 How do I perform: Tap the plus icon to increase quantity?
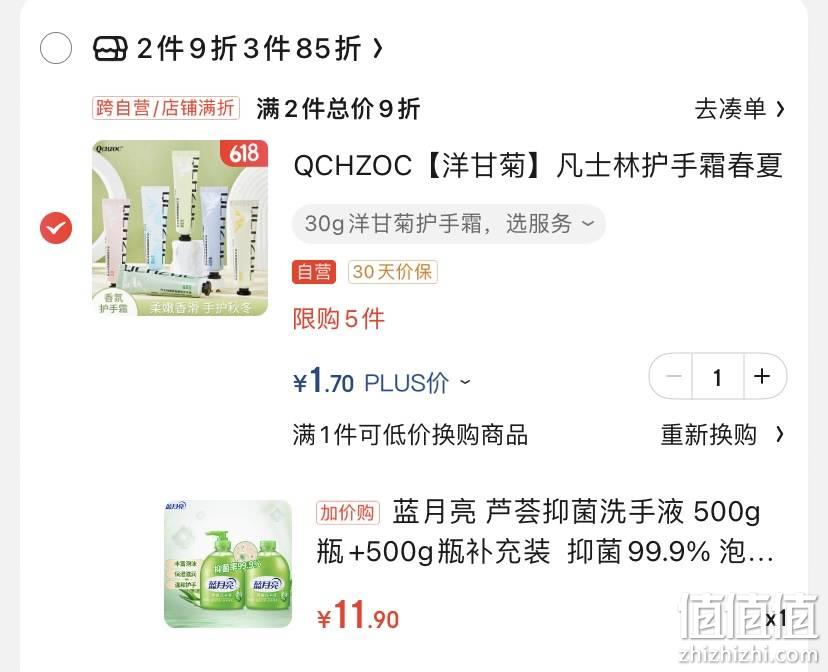pyautogui.click(x=761, y=376)
